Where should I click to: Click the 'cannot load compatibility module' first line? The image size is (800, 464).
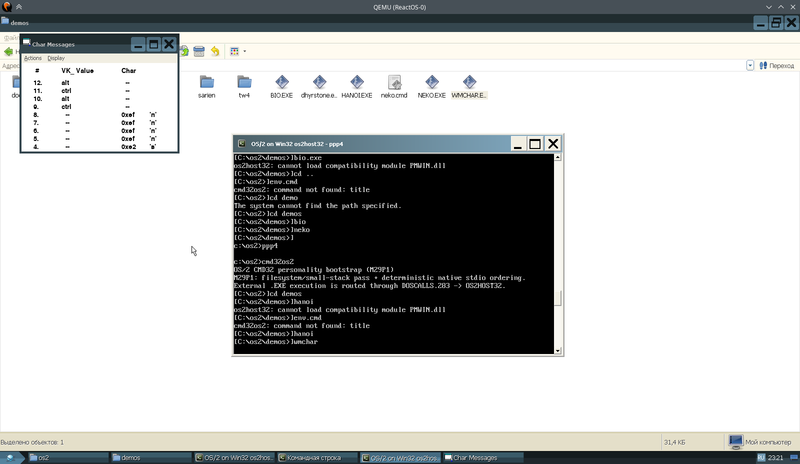(x=340, y=166)
